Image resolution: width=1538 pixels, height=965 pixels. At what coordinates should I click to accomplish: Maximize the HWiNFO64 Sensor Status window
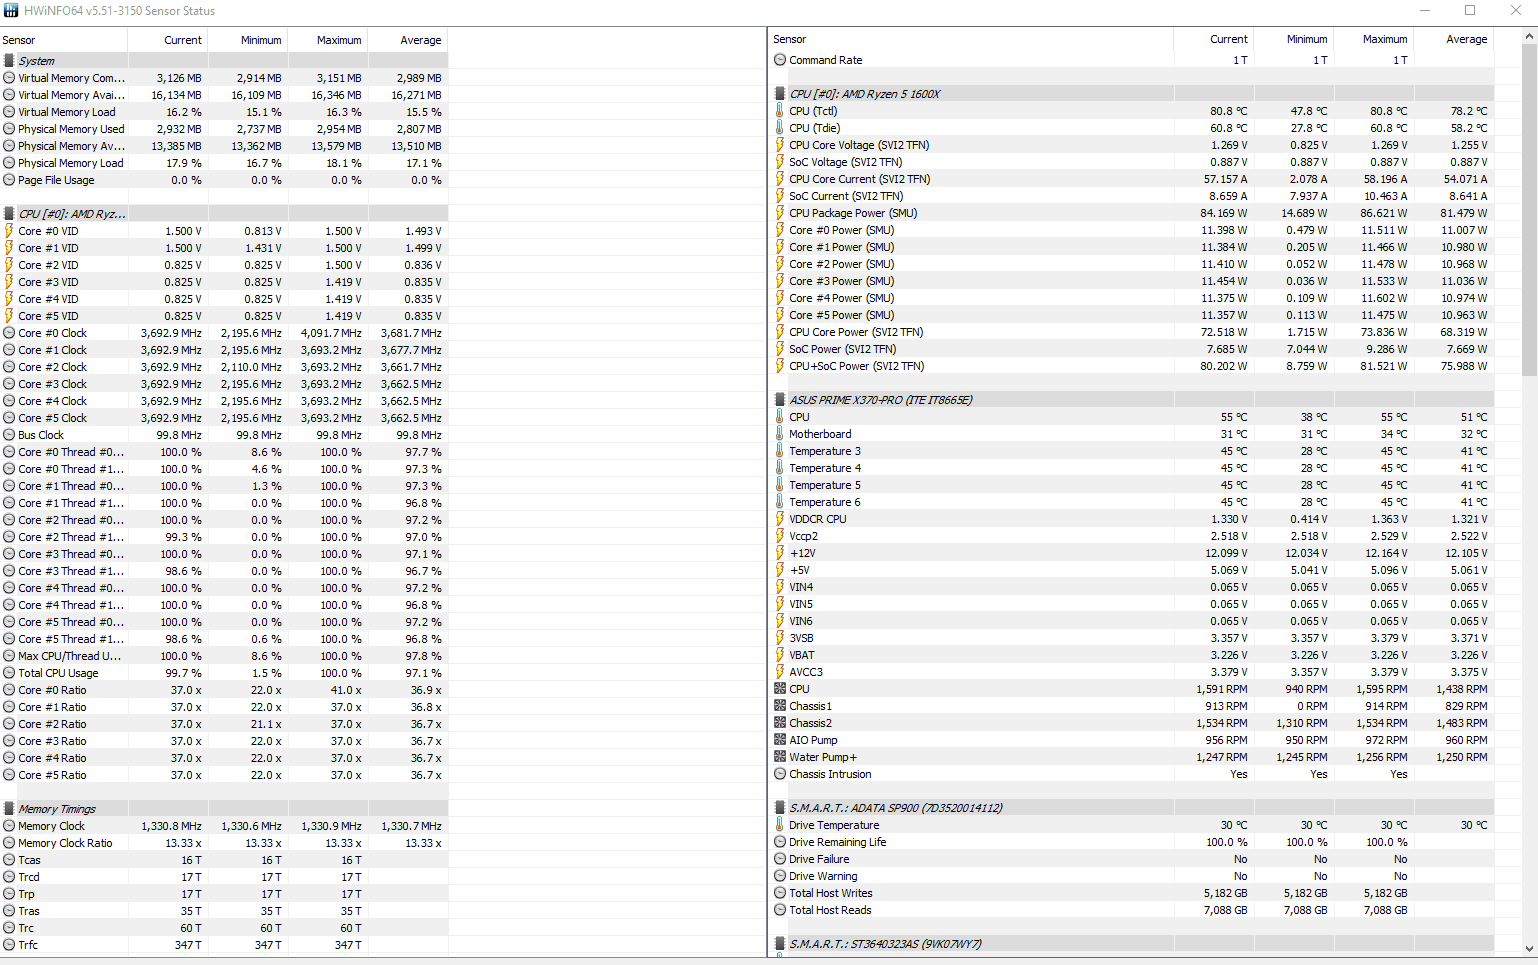pyautogui.click(x=1470, y=10)
